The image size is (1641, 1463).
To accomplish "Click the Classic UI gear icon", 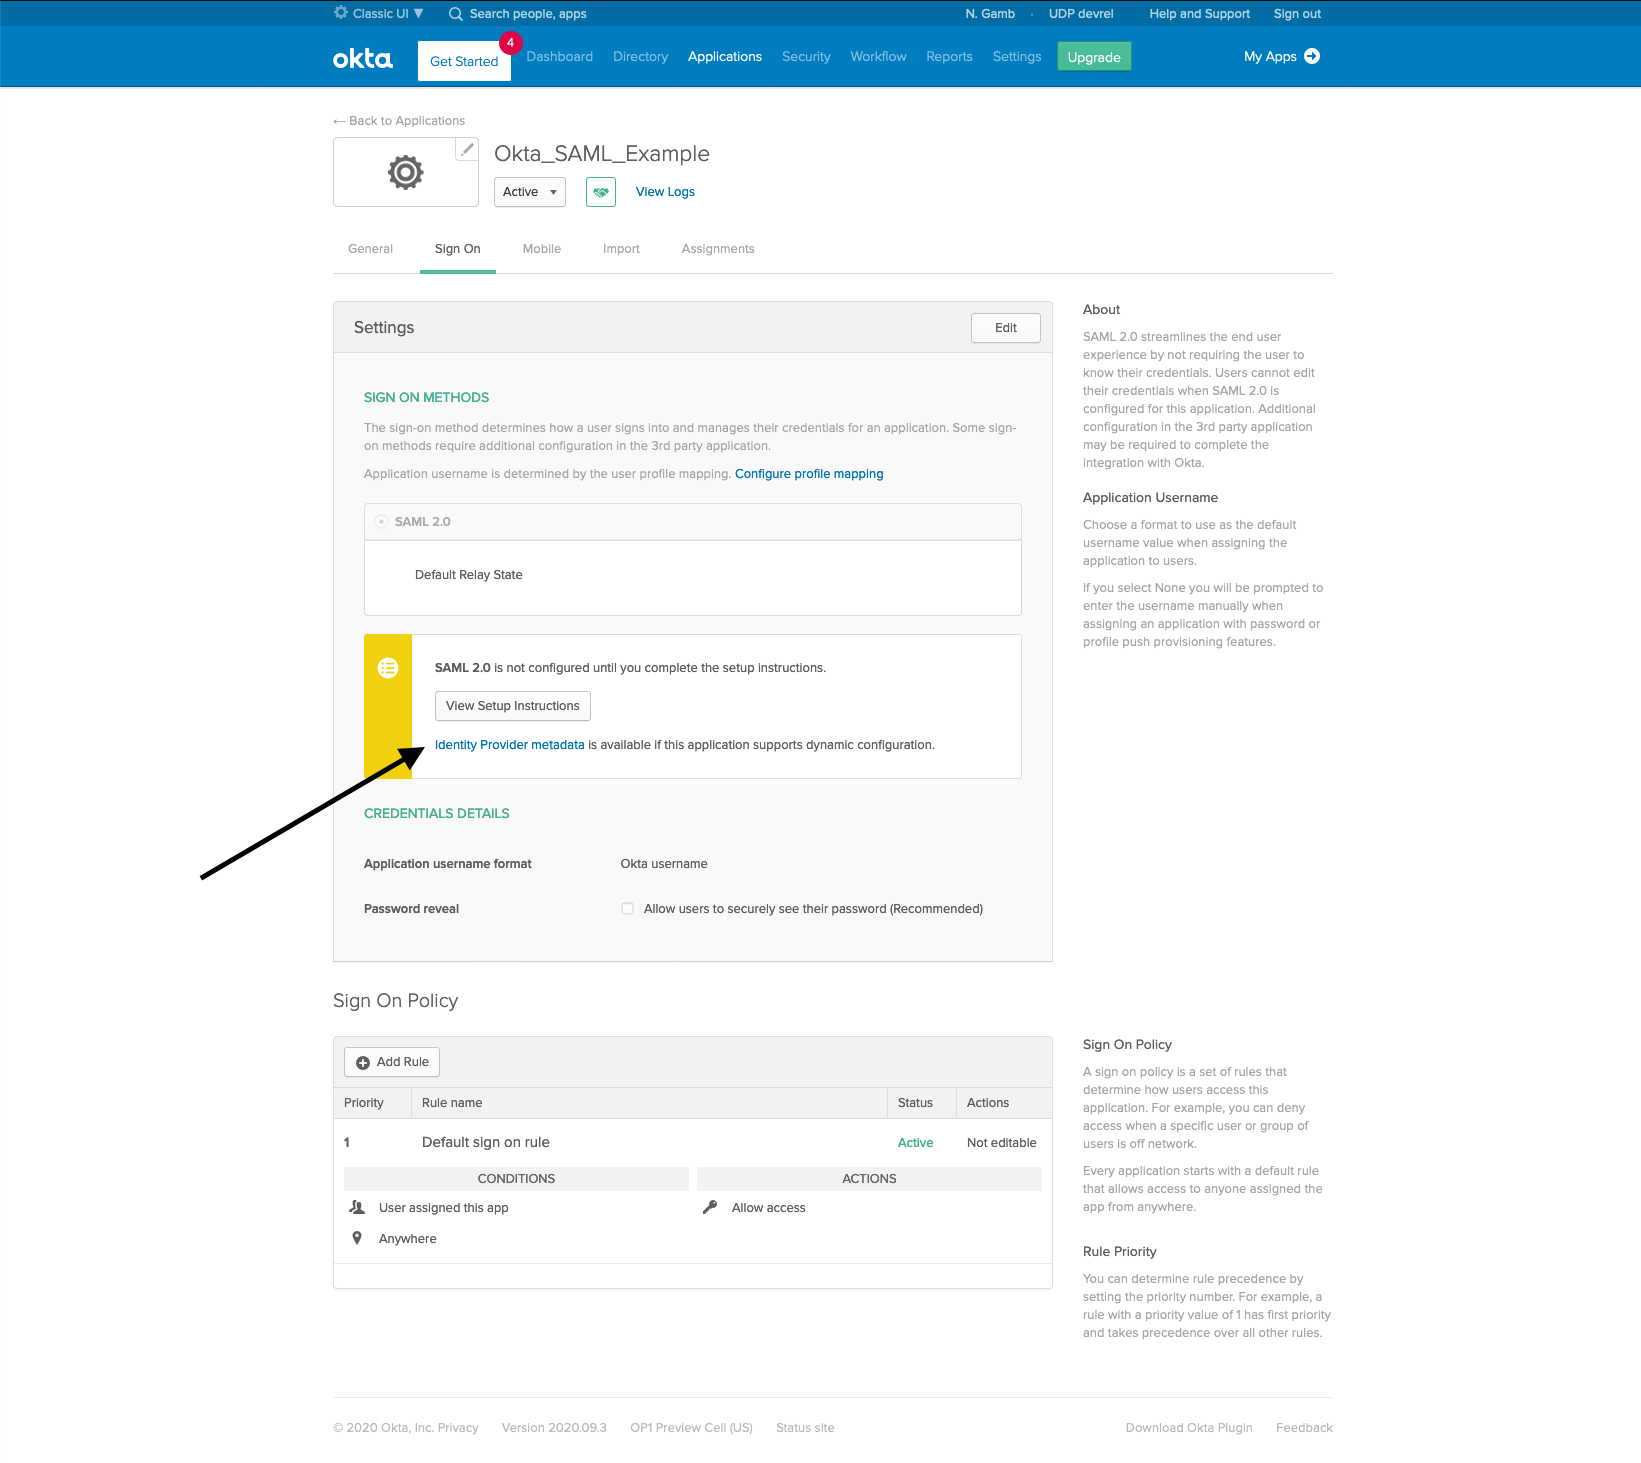I will [x=341, y=13].
